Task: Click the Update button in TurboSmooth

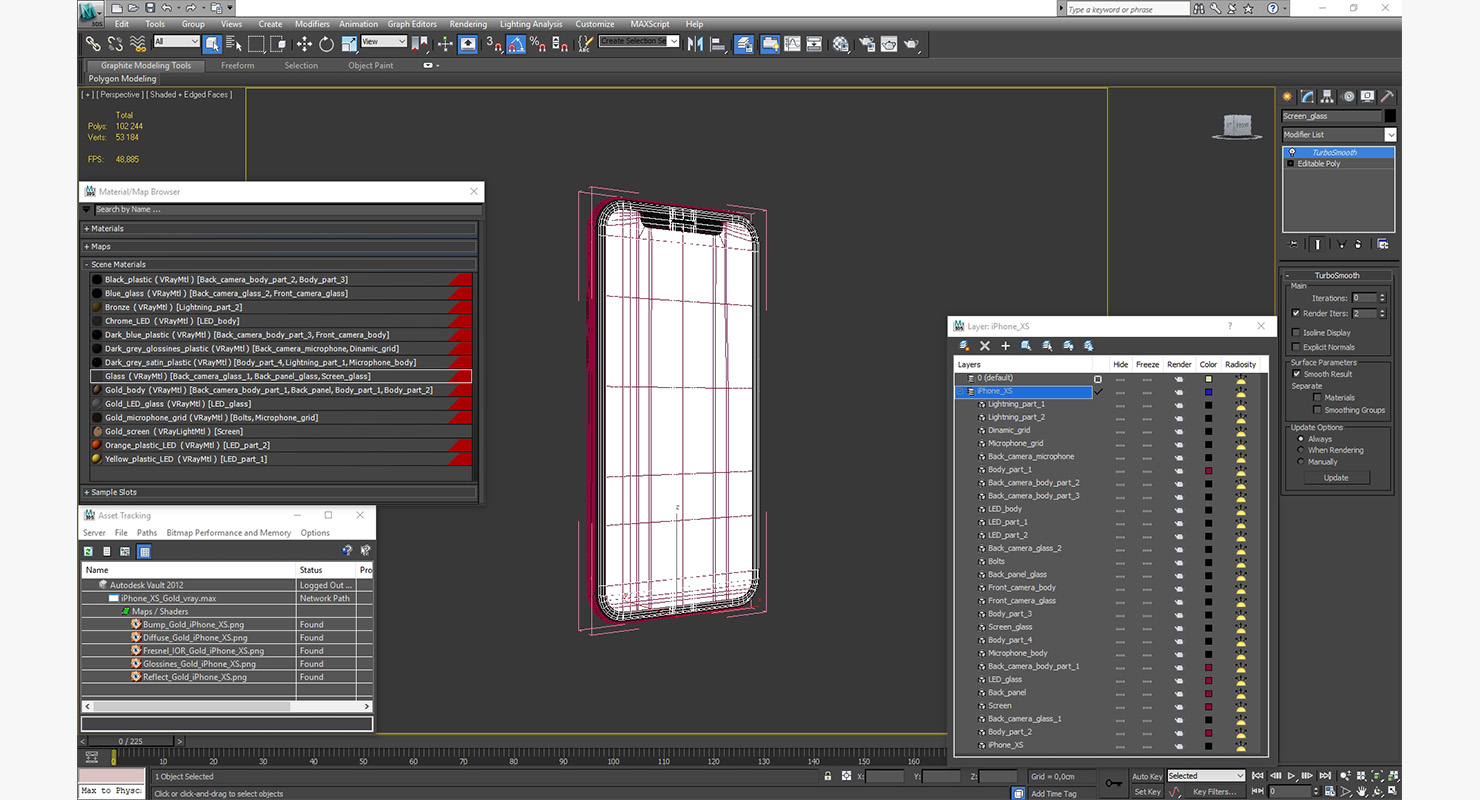Action: pos(1336,478)
